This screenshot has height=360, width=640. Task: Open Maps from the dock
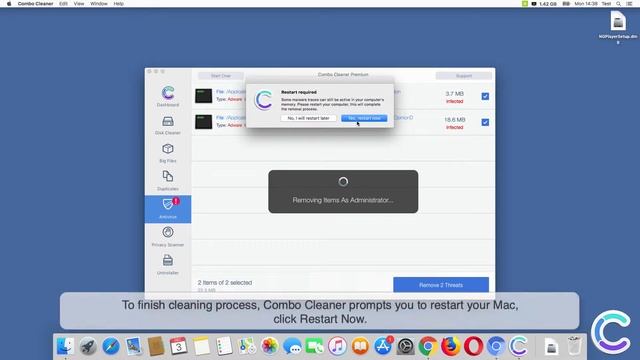tap(247, 346)
